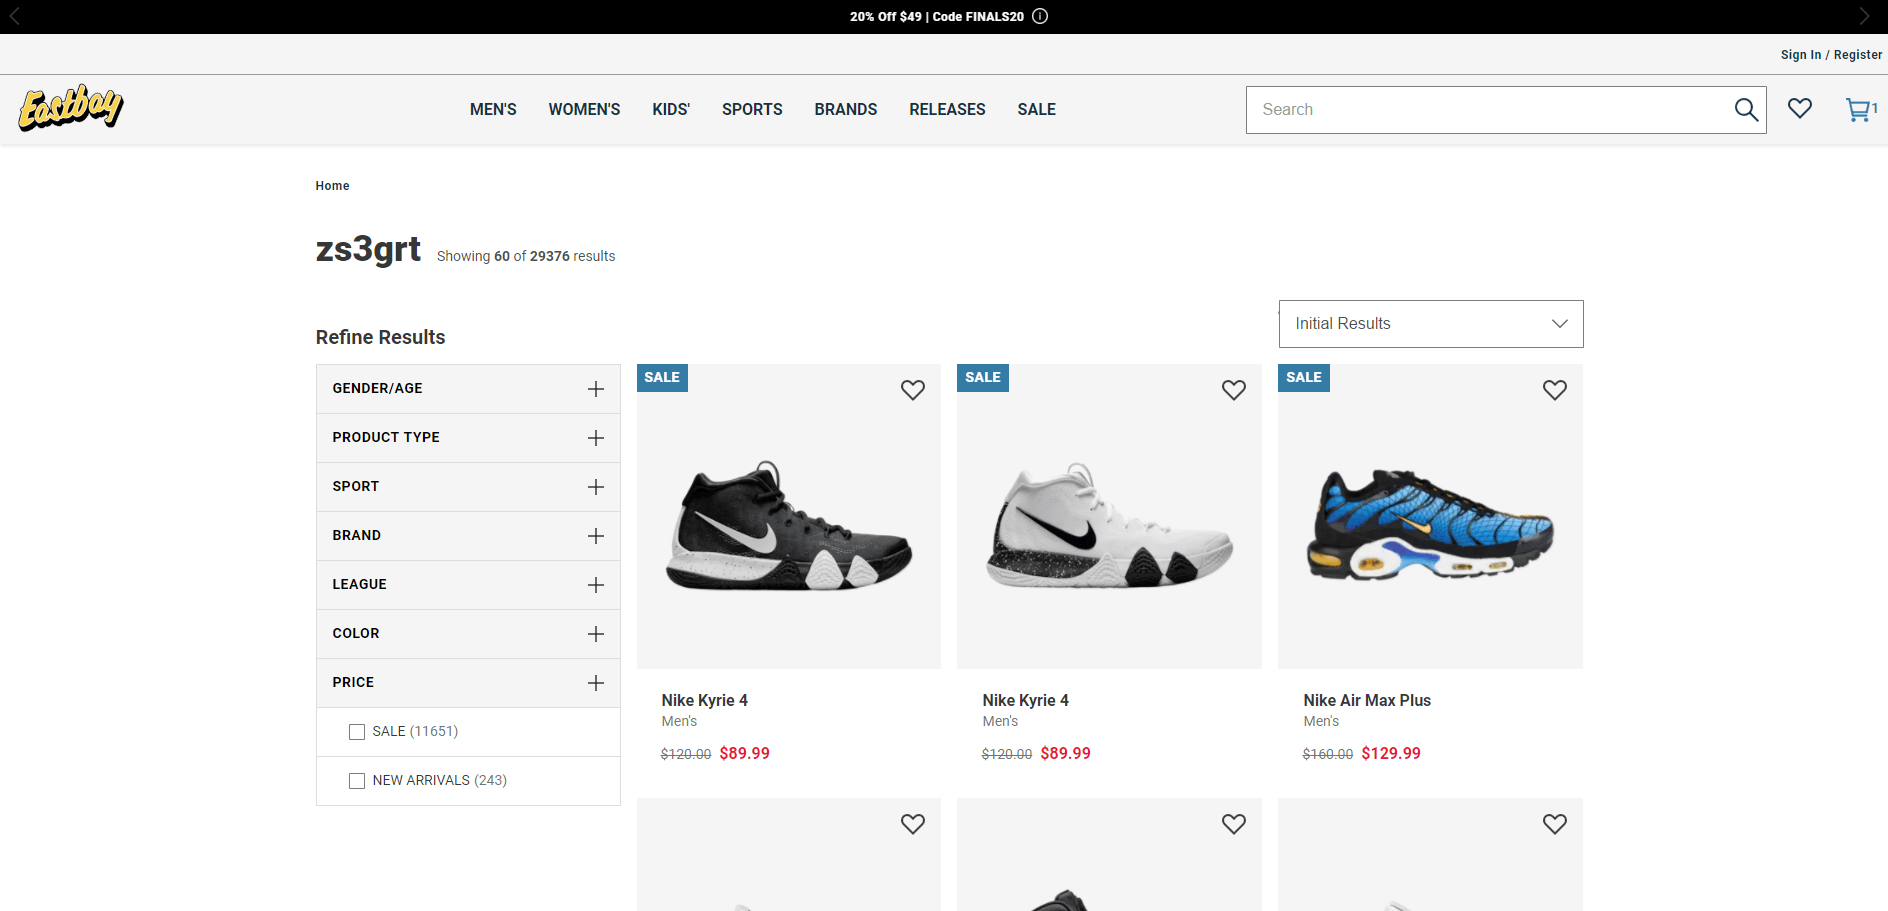Open the blue Nike Air Max Plus image
This screenshot has width=1888, height=911.
pyautogui.click(x=1430, y=517)
